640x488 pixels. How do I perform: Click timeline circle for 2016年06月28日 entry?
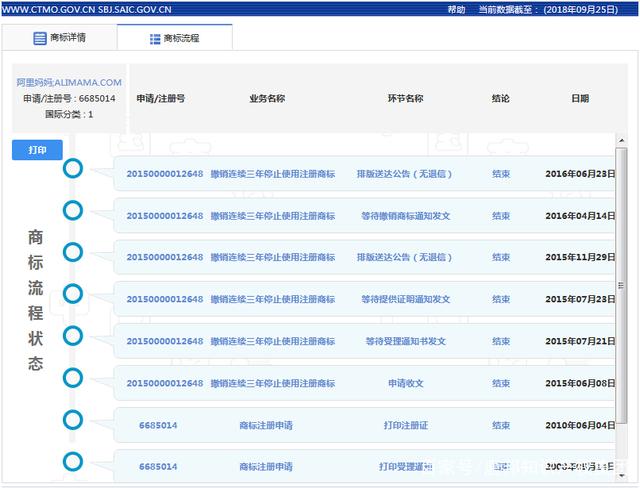pos(73,168)
